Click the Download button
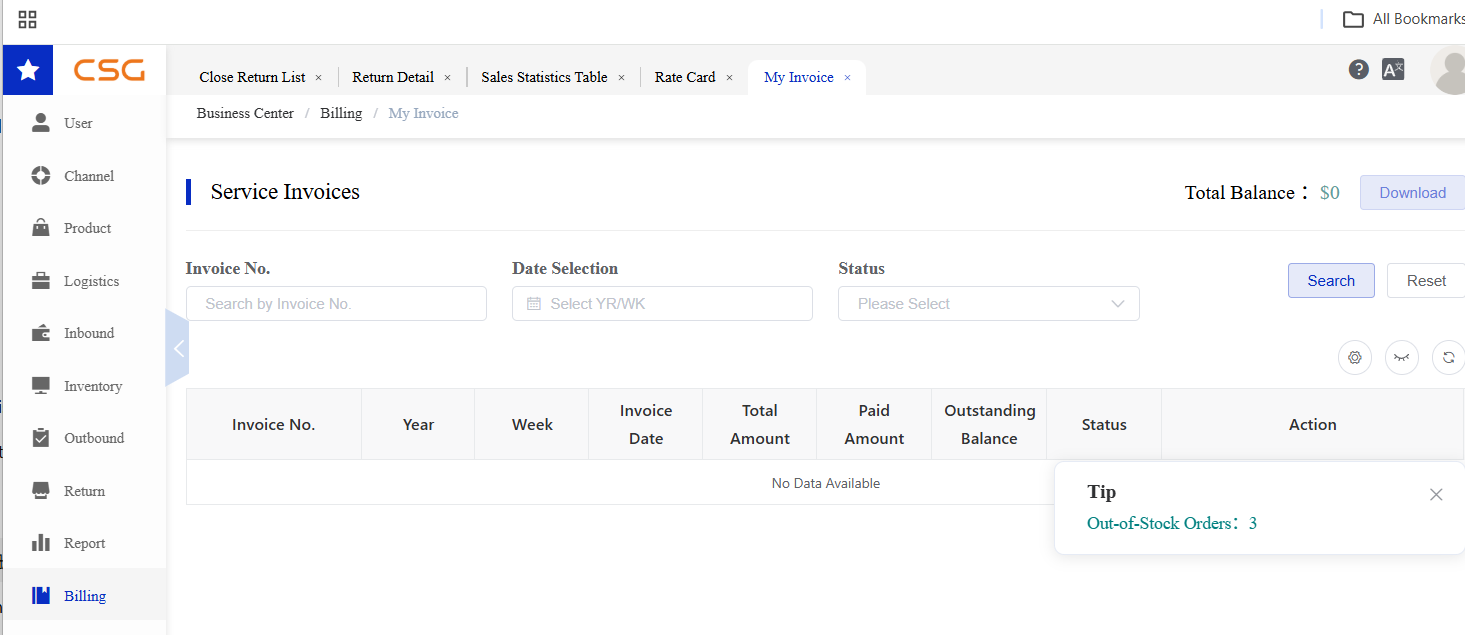1465x635 pixels. click(x=1412, y=193)
